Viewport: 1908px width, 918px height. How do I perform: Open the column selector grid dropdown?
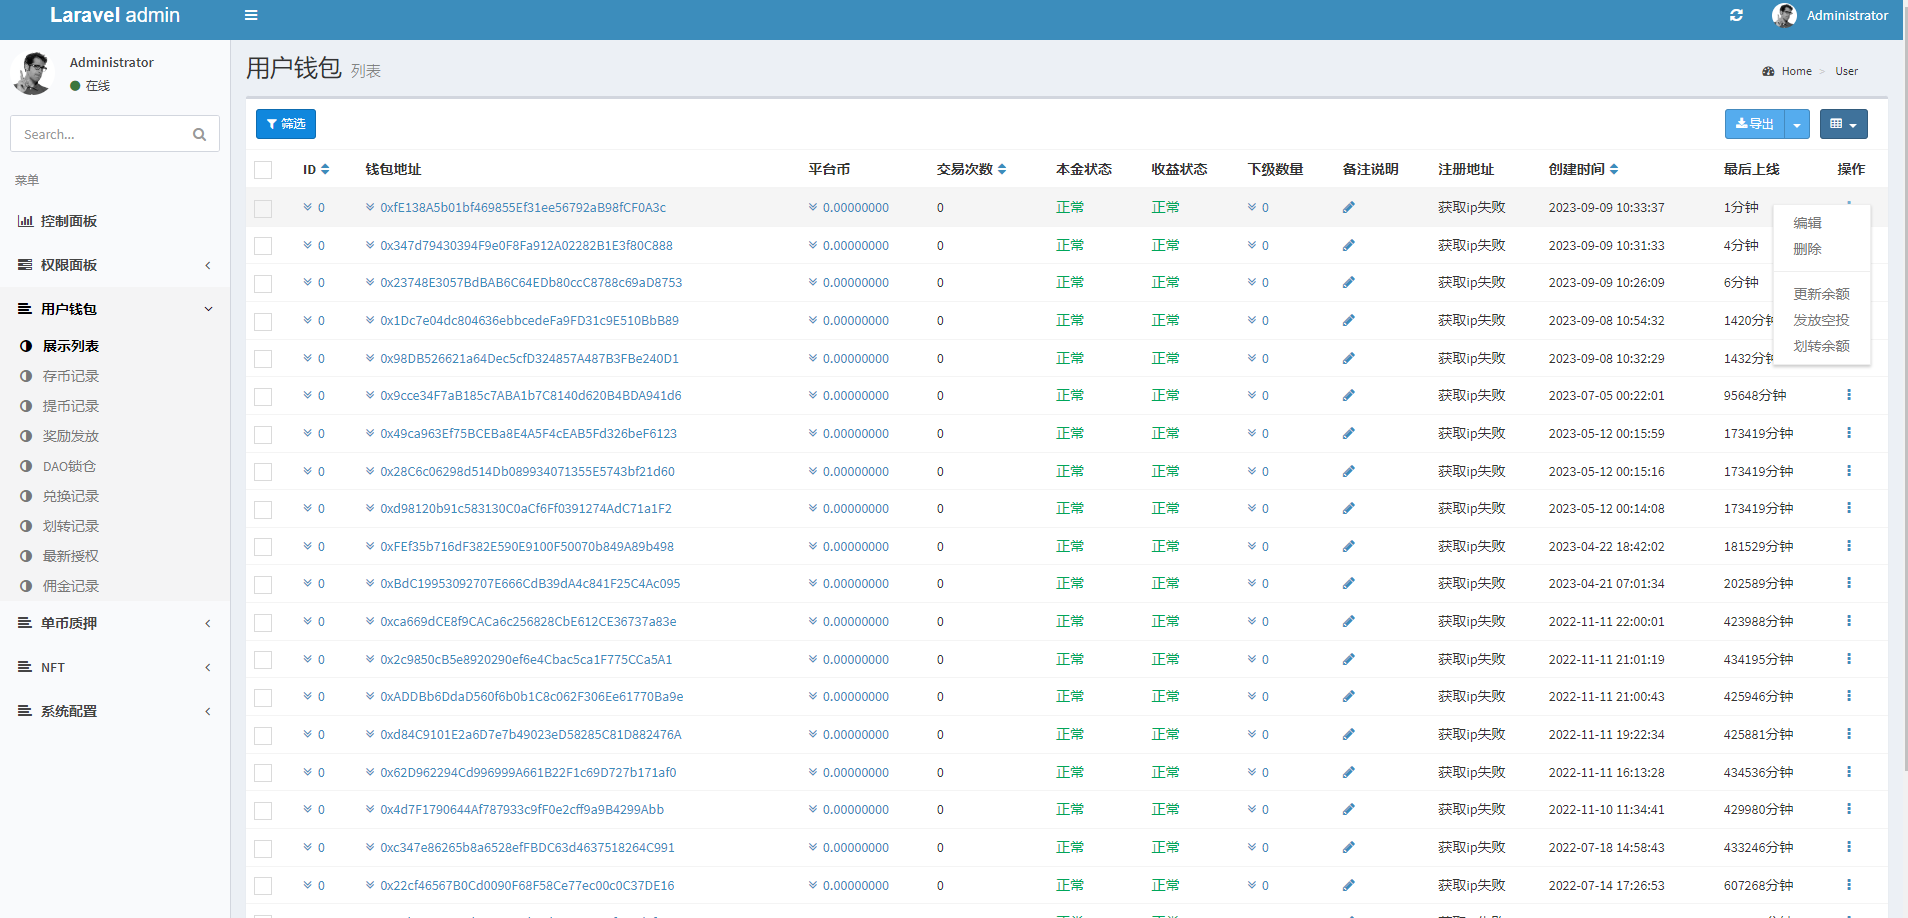coord(1843,124)
